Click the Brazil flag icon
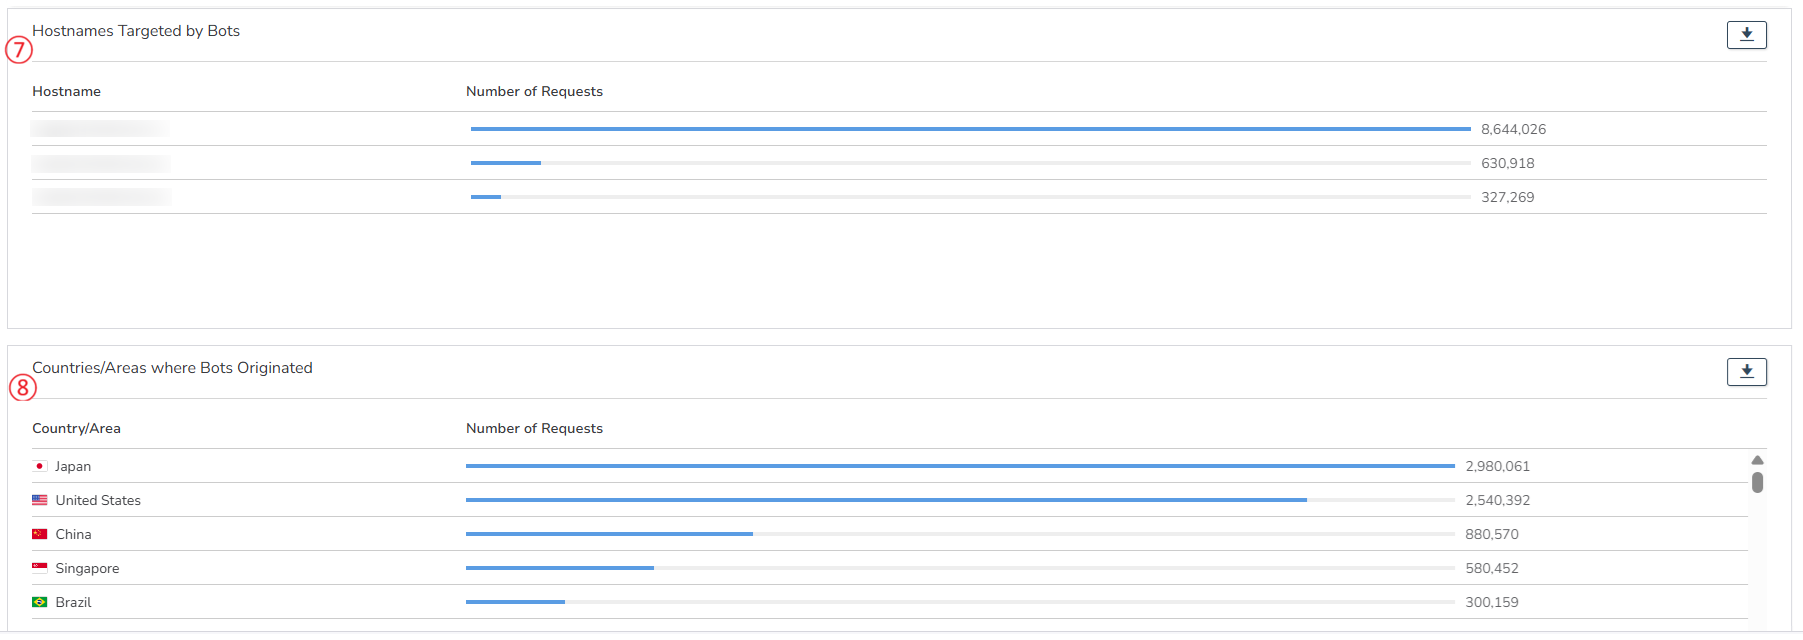 (x=40, y=602)
